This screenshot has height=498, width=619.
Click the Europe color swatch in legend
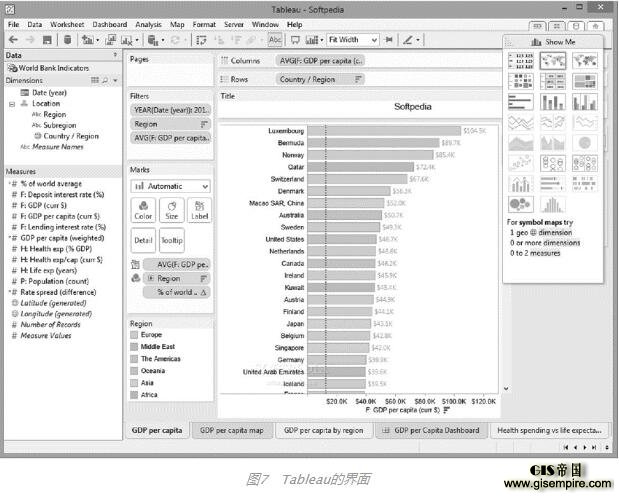pos(134,335)
